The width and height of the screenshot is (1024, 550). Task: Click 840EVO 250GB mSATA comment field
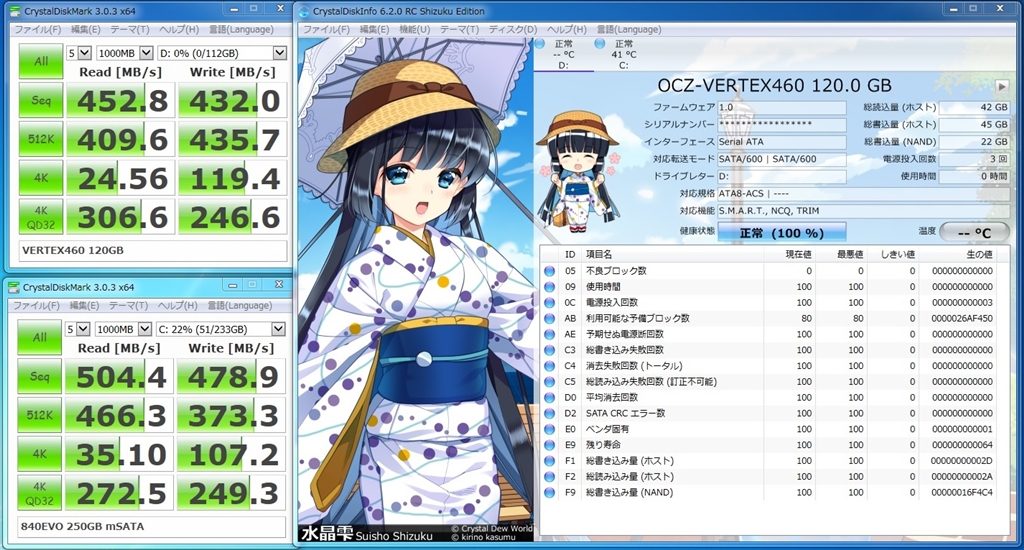152,526
